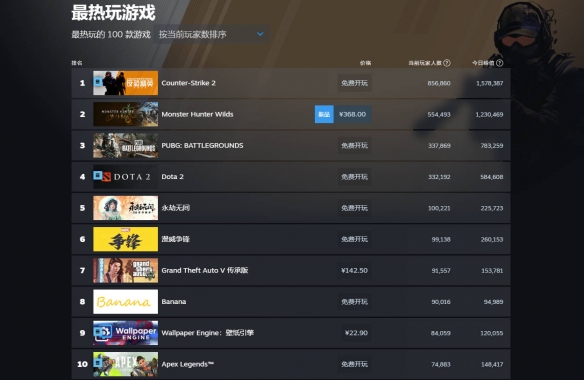Click free-to-play button for Apex Legends
The width and height of the screenshot is (584, 380).
click(355, 364)
